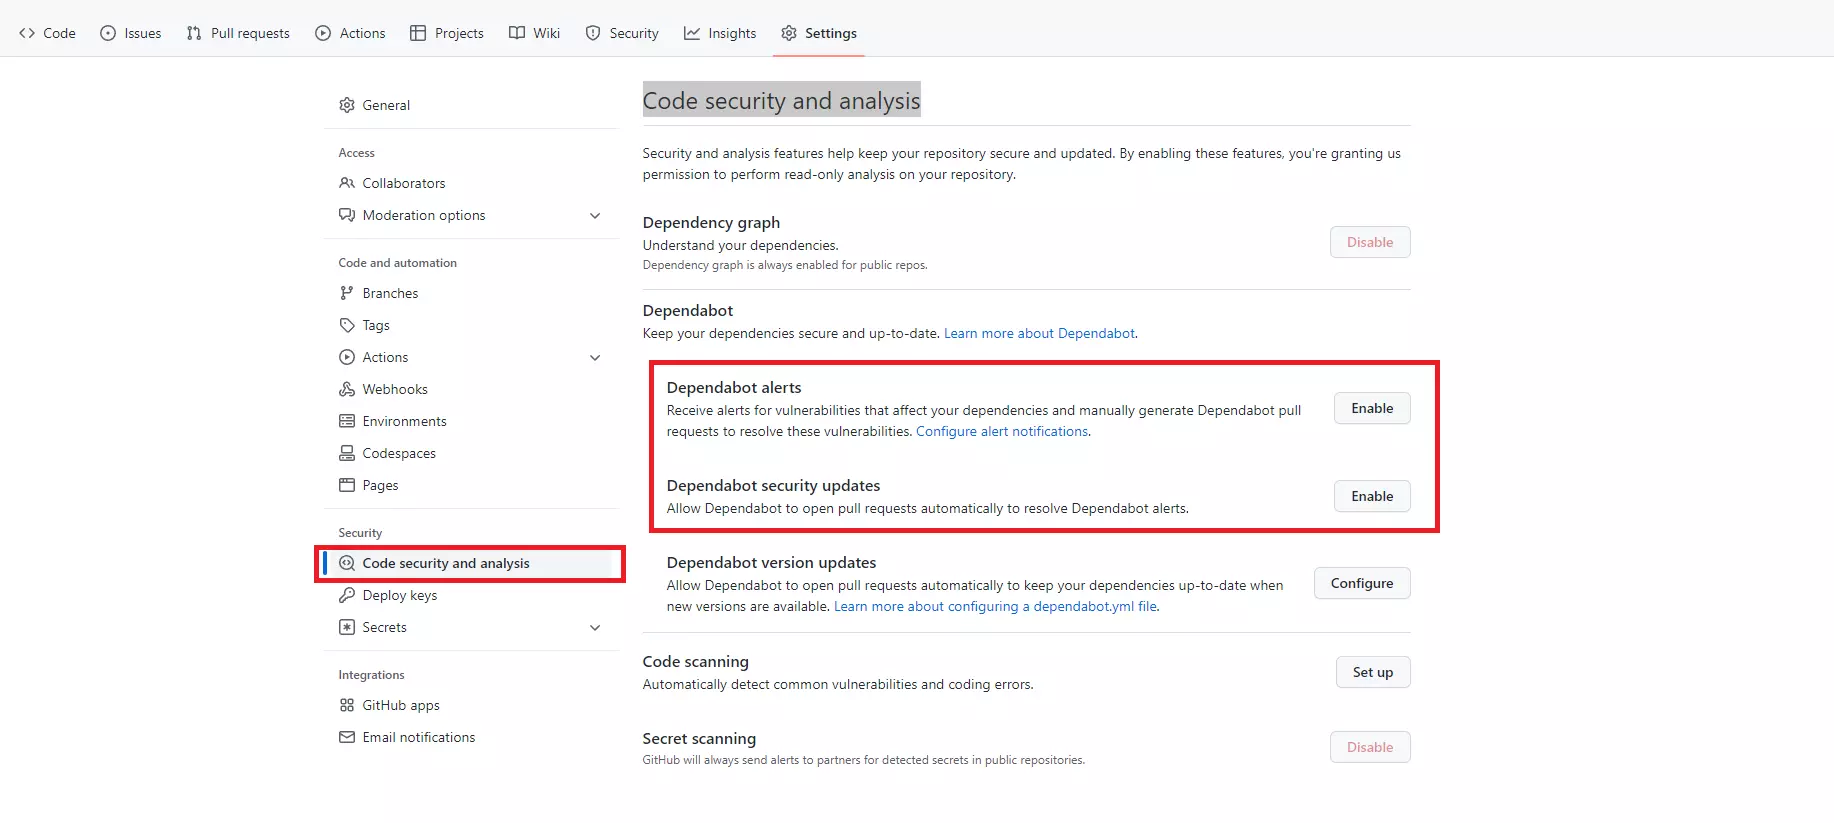Expand the Secrets section chevron
The image size is (1834, 823).
(x=595, y=627)
